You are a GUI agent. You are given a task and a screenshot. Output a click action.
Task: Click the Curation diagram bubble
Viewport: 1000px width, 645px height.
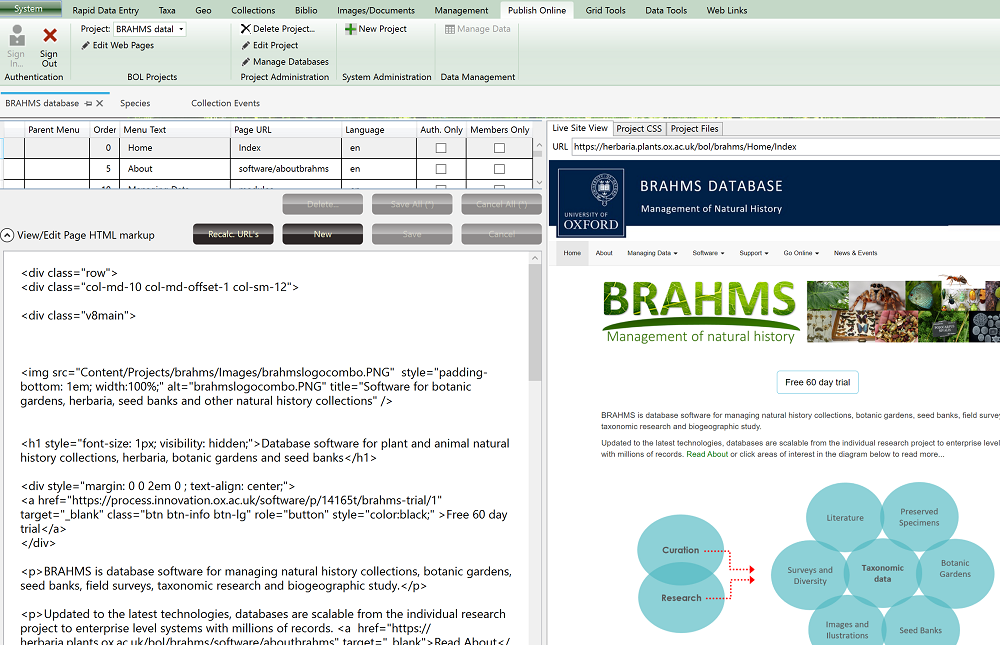pyautogui.click(x=680, y=550)
